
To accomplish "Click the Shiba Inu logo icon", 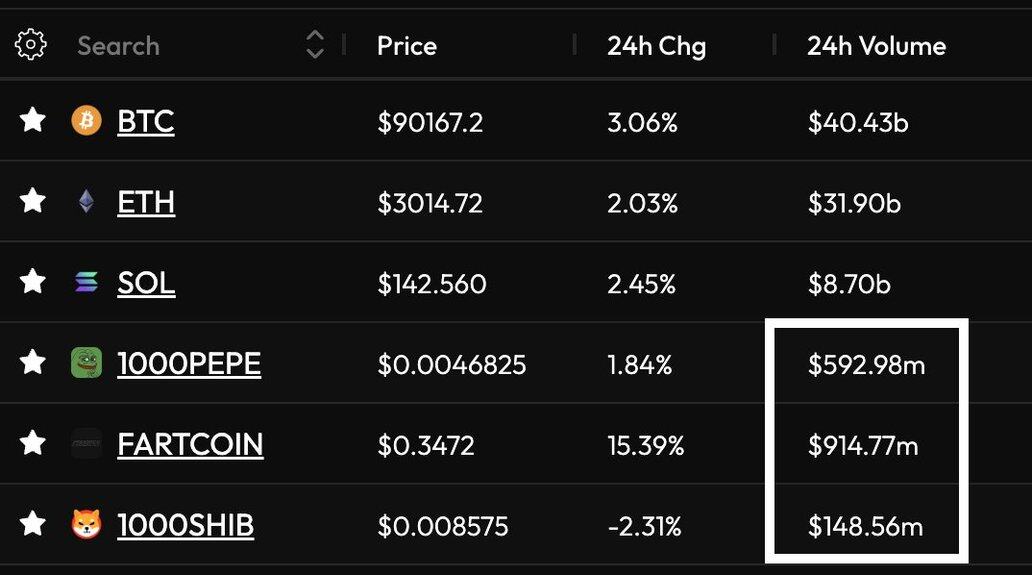I will [x=87, y=524].
